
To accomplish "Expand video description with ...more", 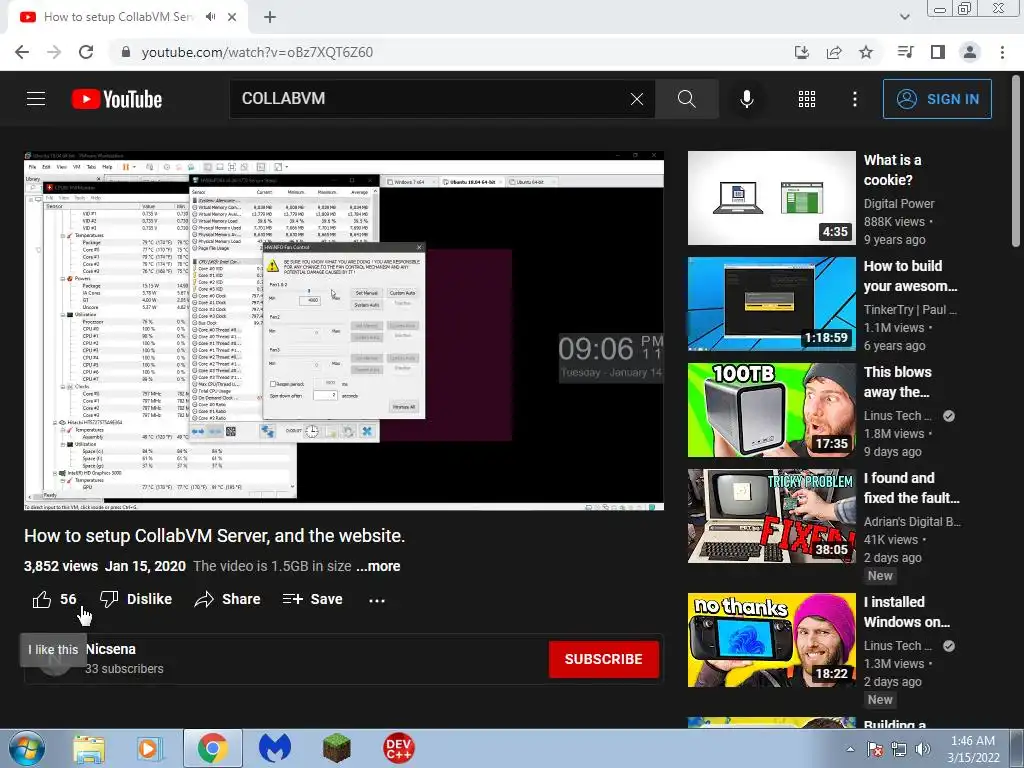I will pyautogui.click(x=378, y=566).
